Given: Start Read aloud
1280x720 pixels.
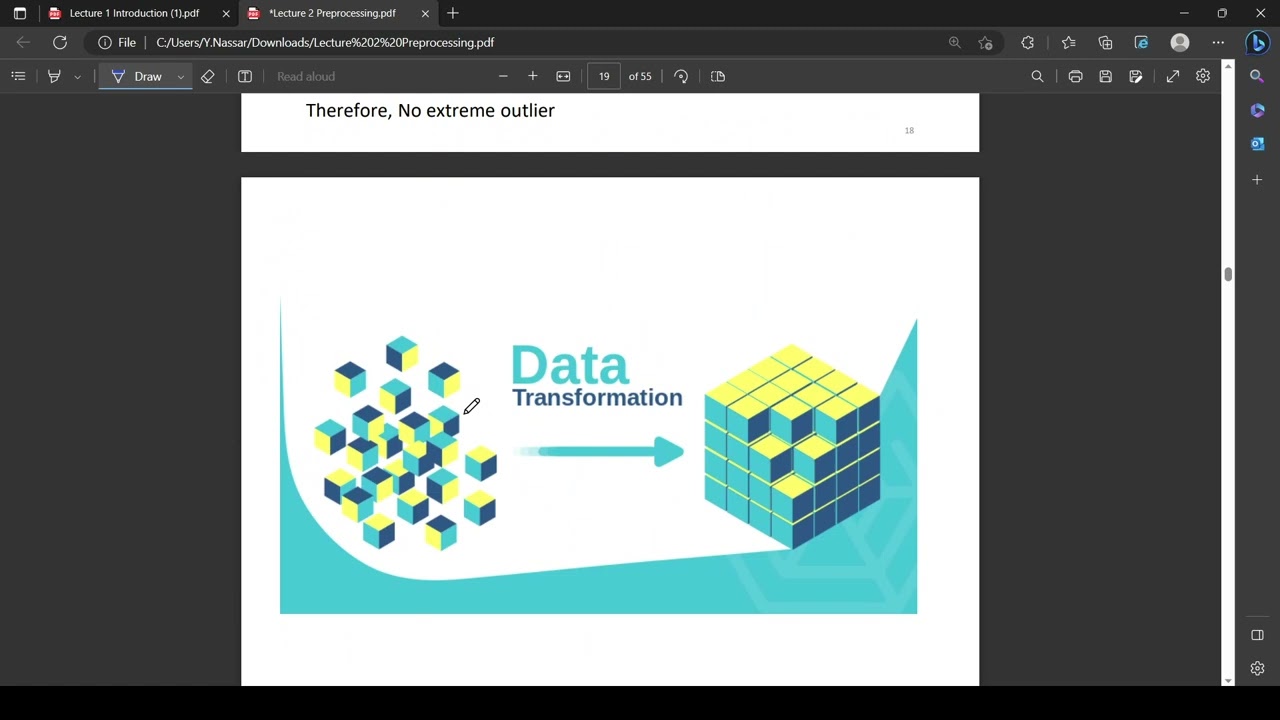Looking at the screenshot, I should click(x=306, y=76).
